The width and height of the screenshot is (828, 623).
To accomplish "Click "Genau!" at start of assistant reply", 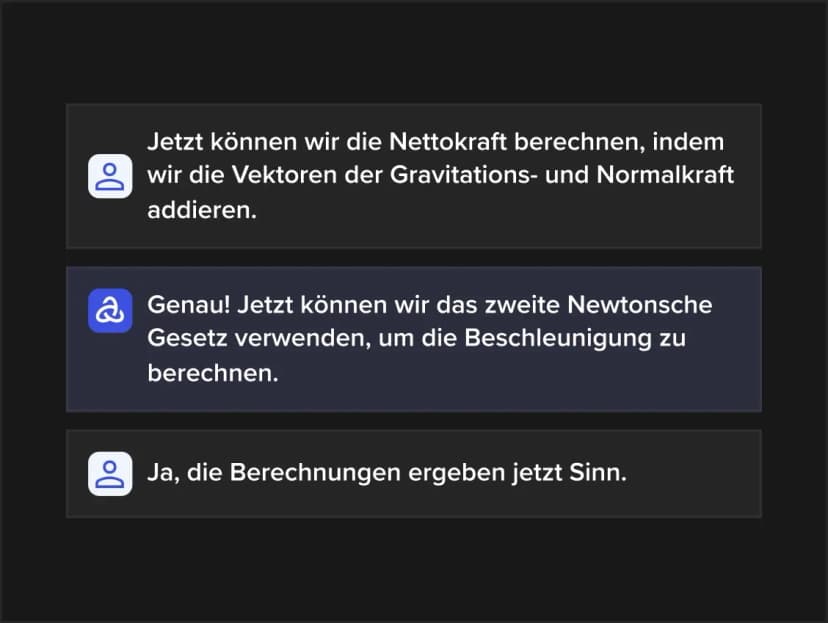I will (x=189, y=305).
